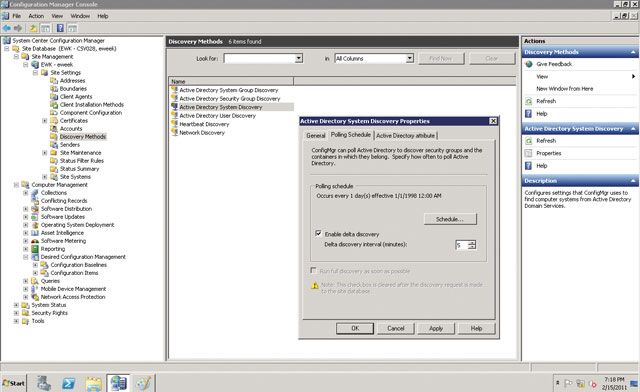
Task: Open the Look for dropdown
Action: click(299, 58)
